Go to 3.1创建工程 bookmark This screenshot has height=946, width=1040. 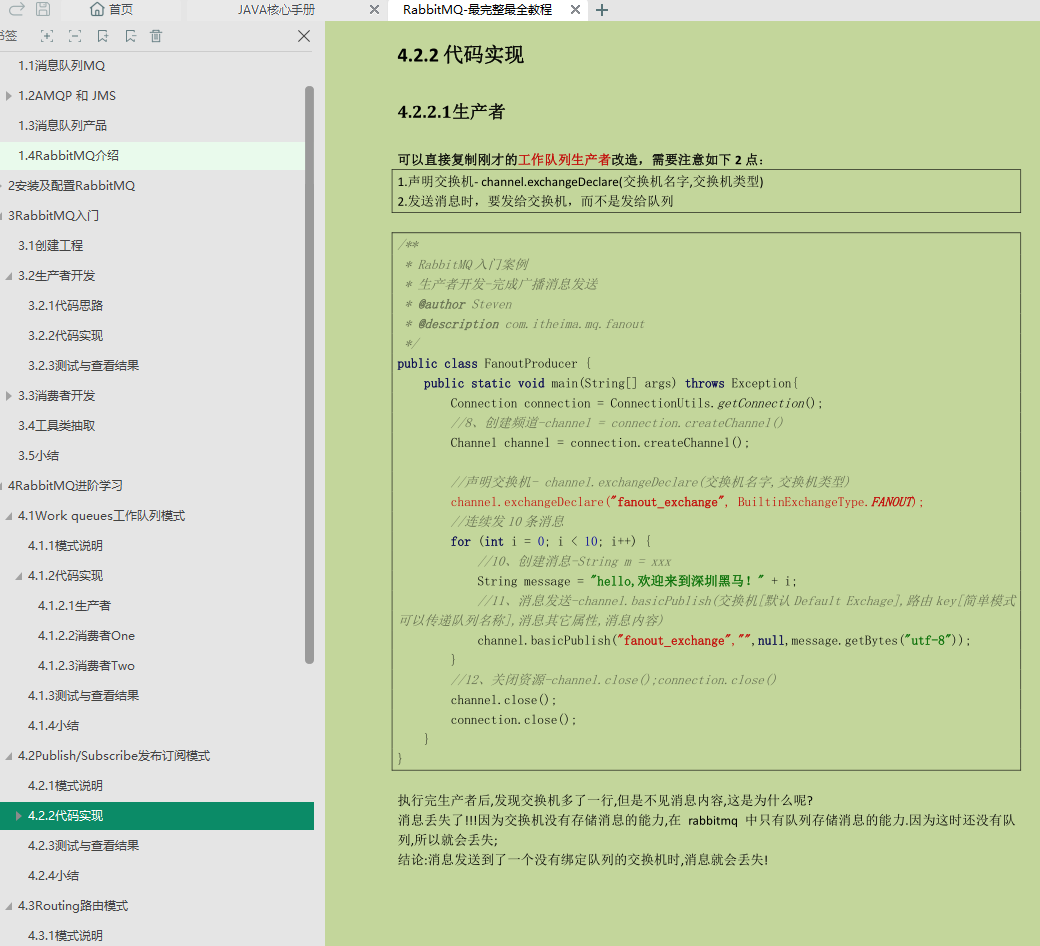coord(50,245)
